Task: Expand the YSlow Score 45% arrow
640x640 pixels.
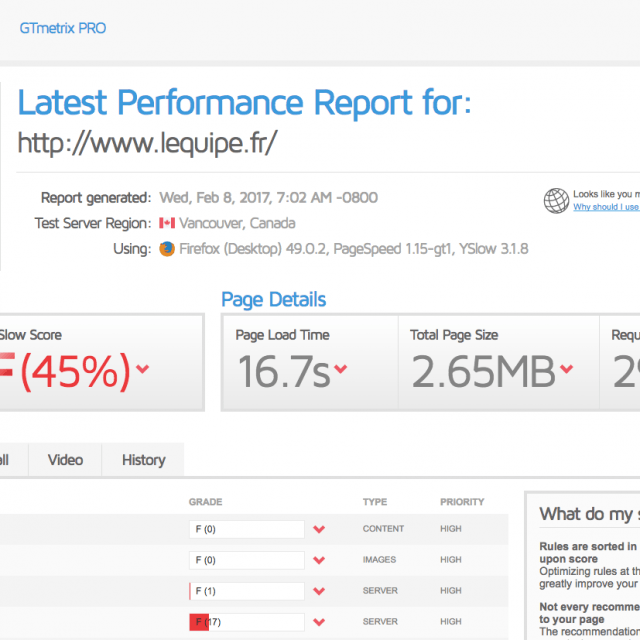Action: click(142, 369)
